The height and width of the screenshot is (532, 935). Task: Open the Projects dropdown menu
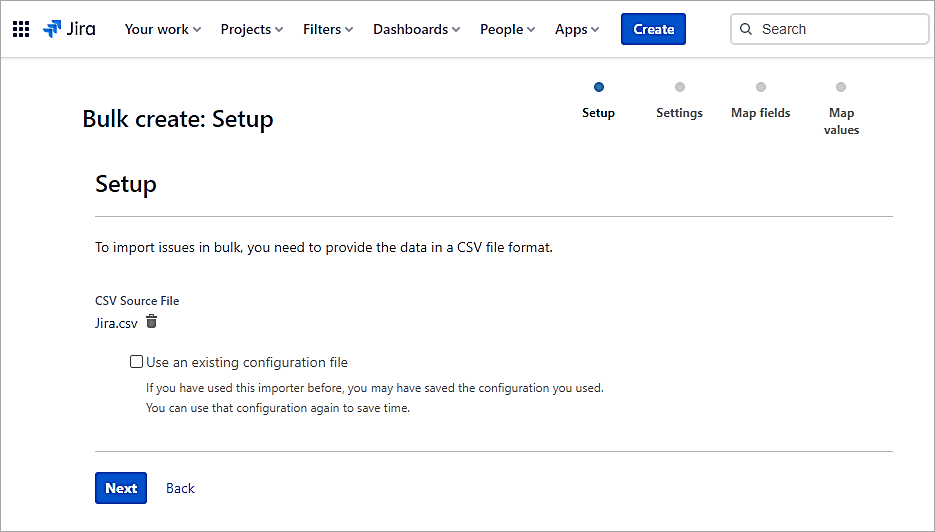251,29
